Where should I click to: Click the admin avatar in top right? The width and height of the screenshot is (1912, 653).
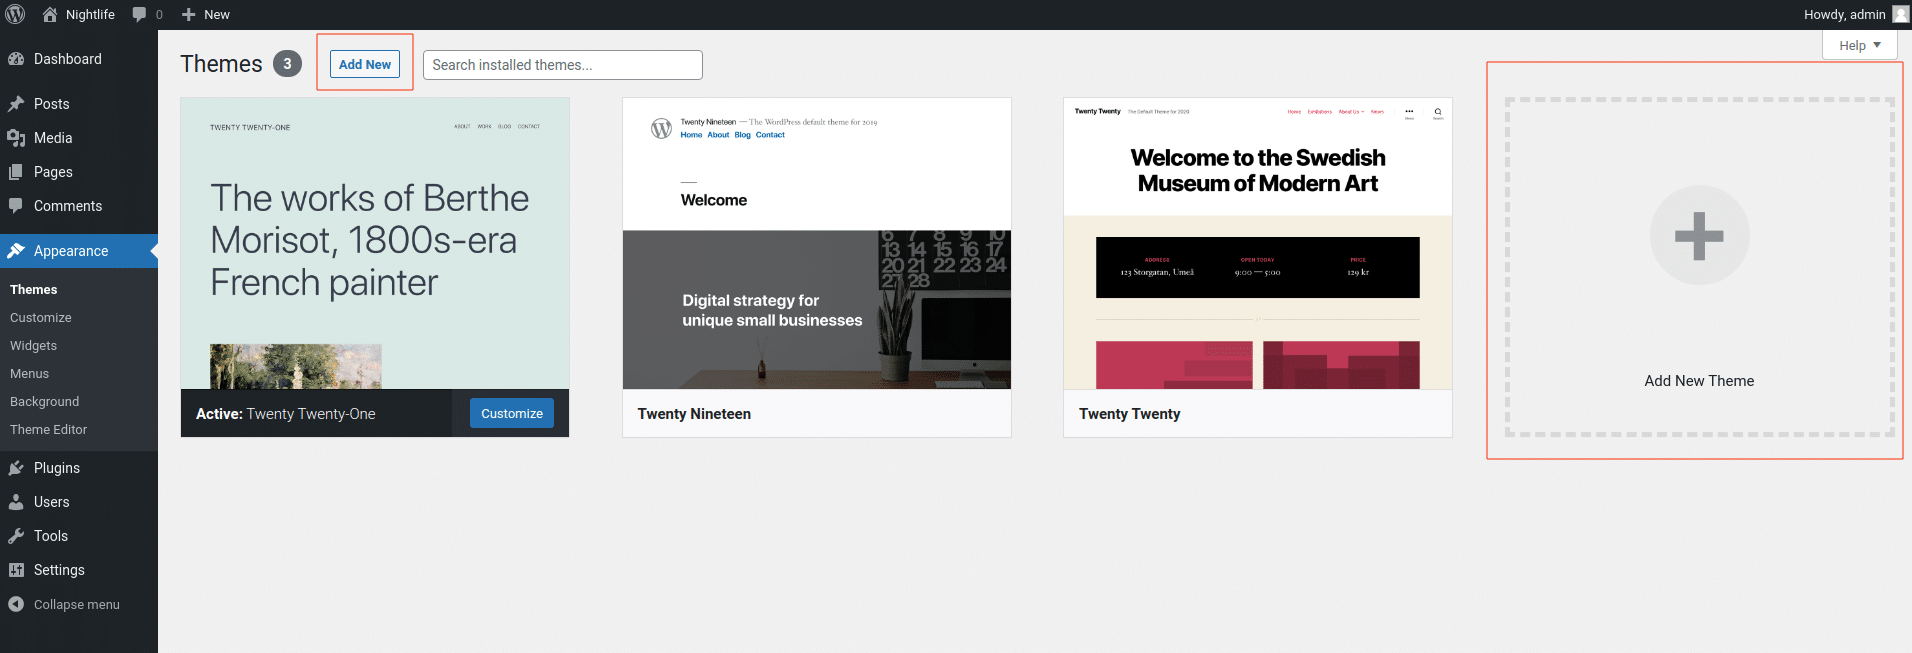pos(1900,14)
